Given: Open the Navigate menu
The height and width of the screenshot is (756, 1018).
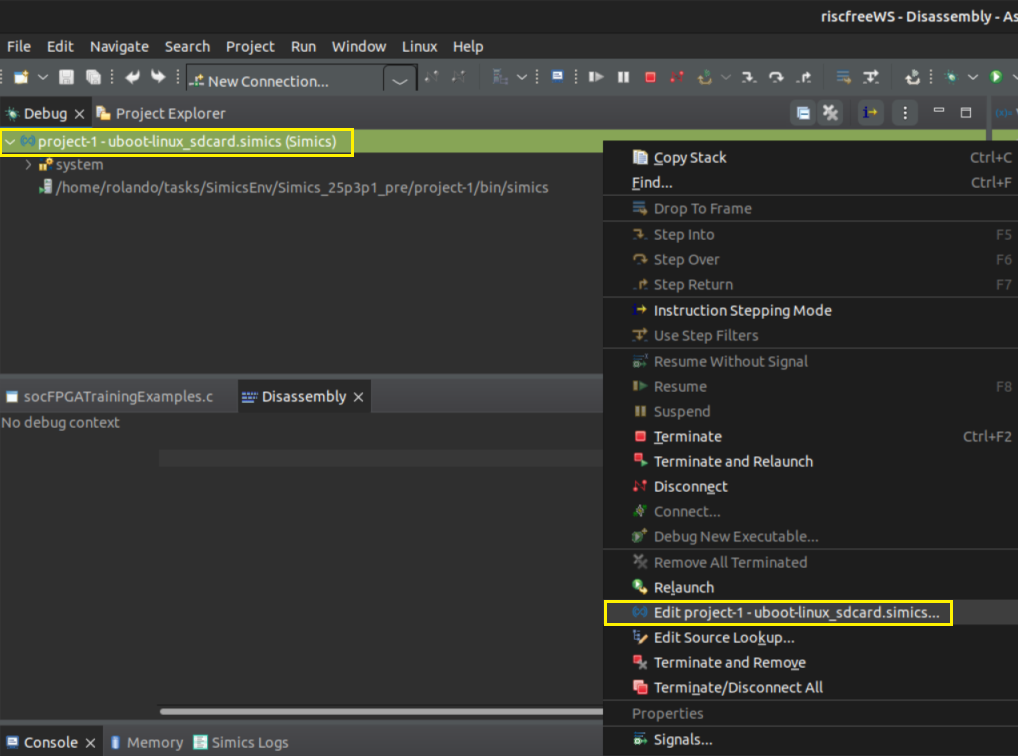Looking at the screenshot, I should [x=119, y=46].
